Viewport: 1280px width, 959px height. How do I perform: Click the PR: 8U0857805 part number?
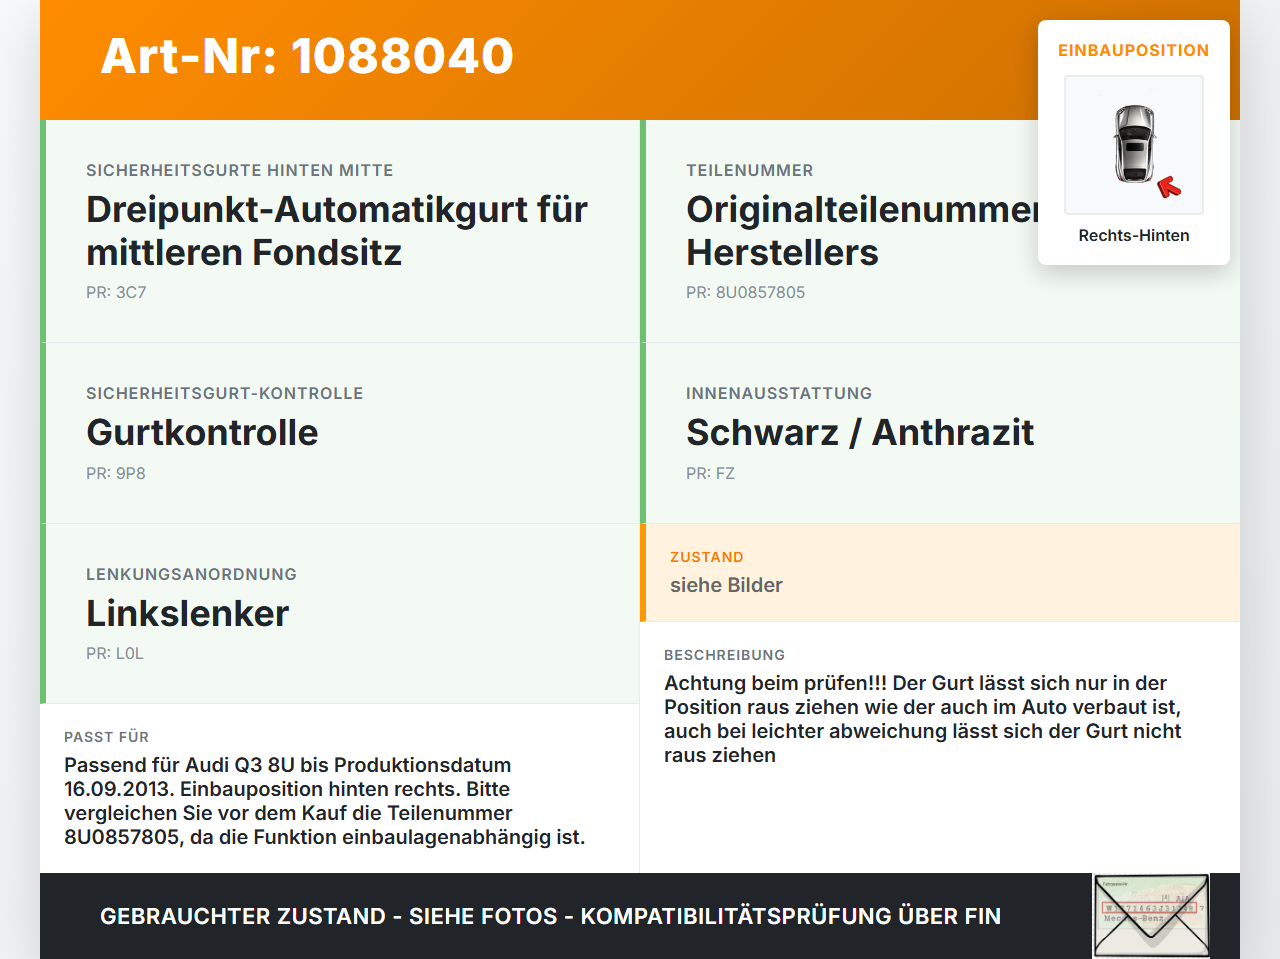point(745,293)
